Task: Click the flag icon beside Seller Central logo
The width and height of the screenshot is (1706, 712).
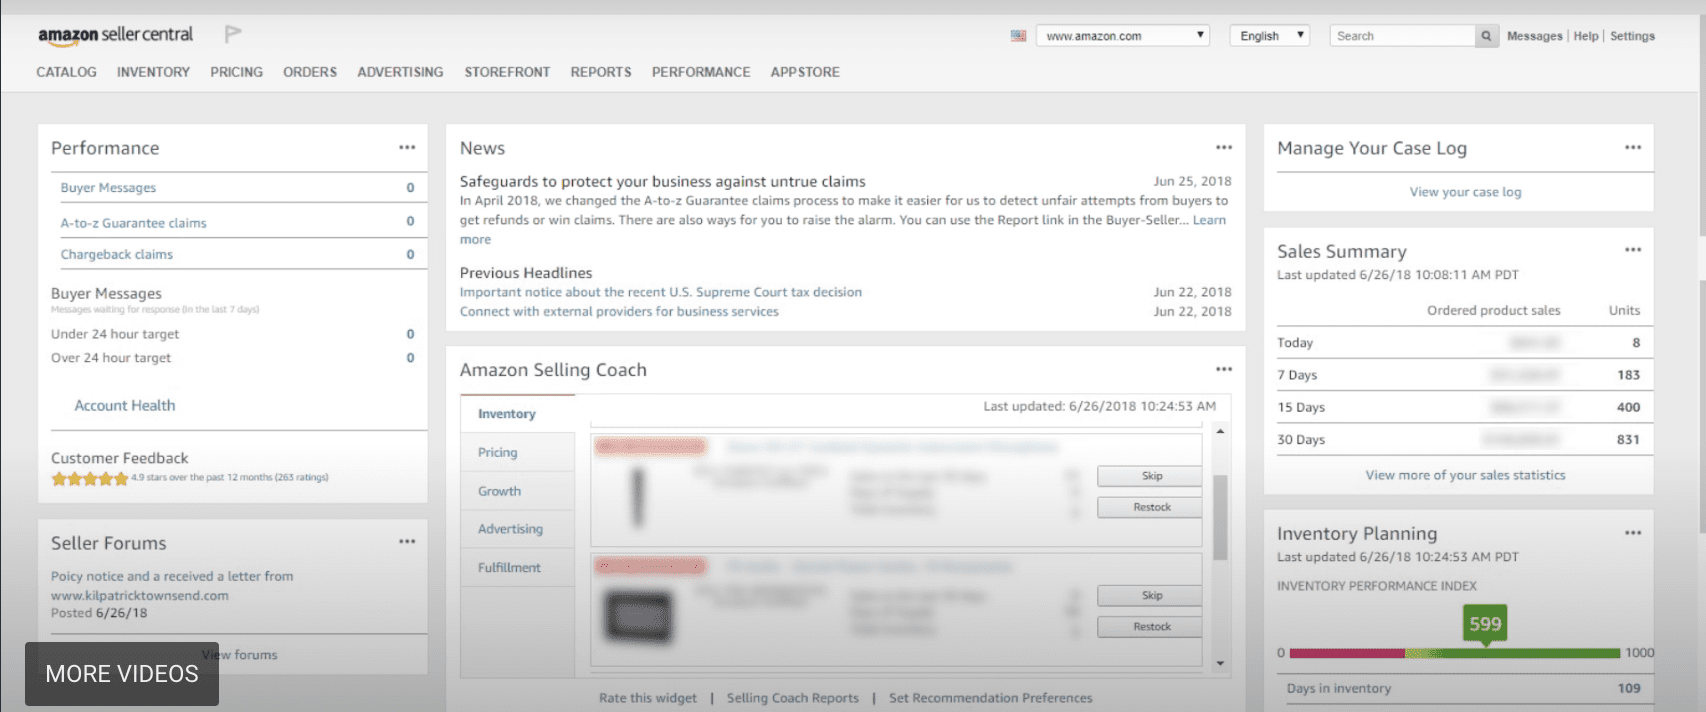Action: 233,35
